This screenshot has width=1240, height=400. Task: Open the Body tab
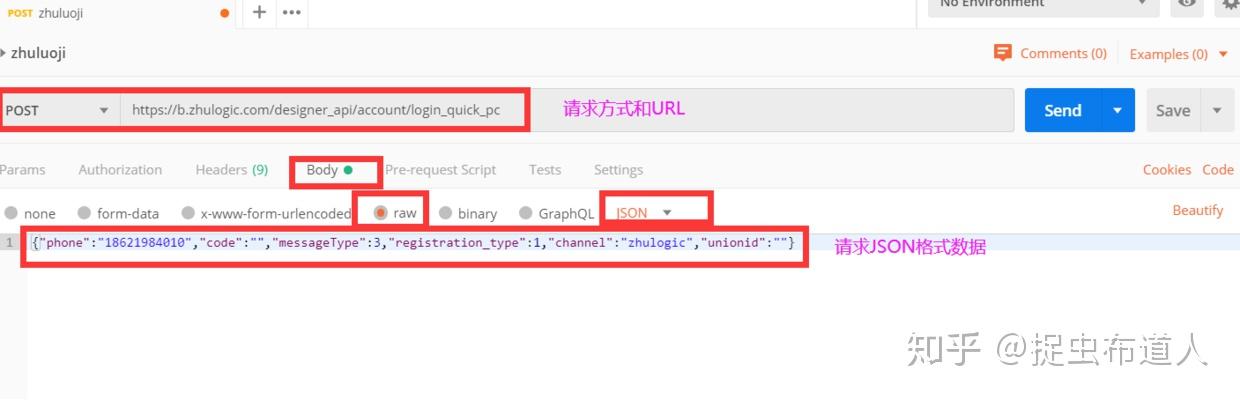tap(330, 169)
